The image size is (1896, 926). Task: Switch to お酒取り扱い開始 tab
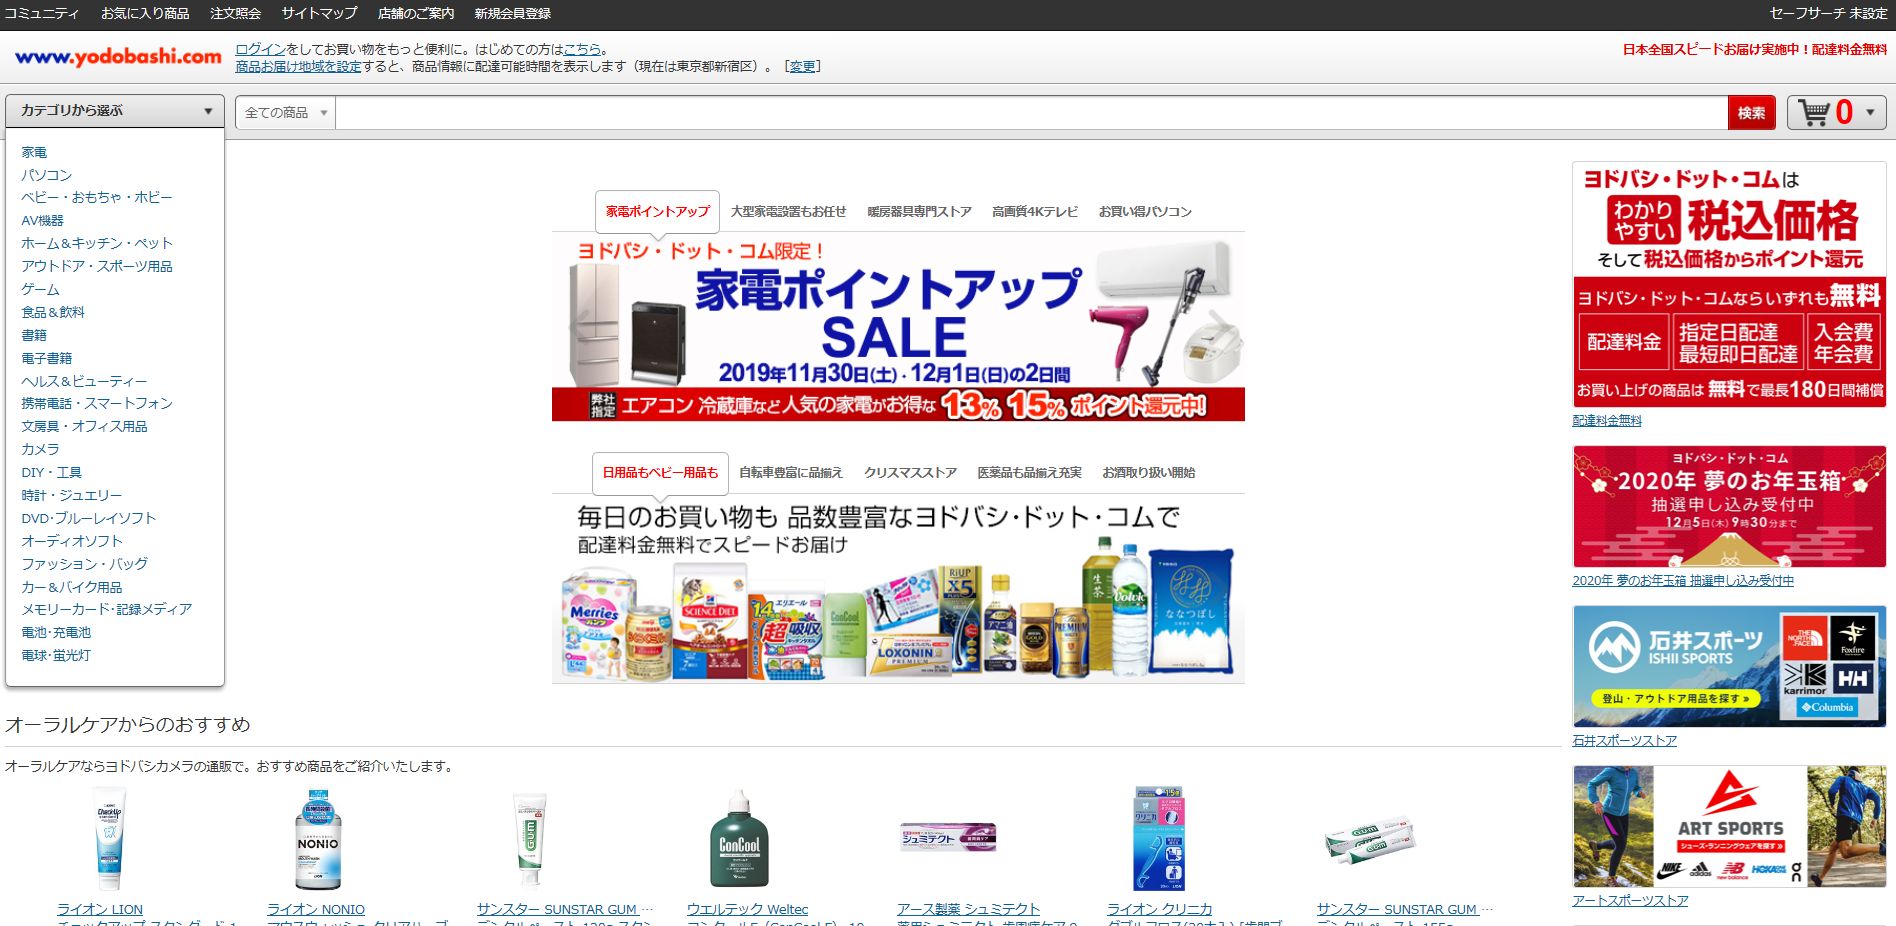[1148, 472]
